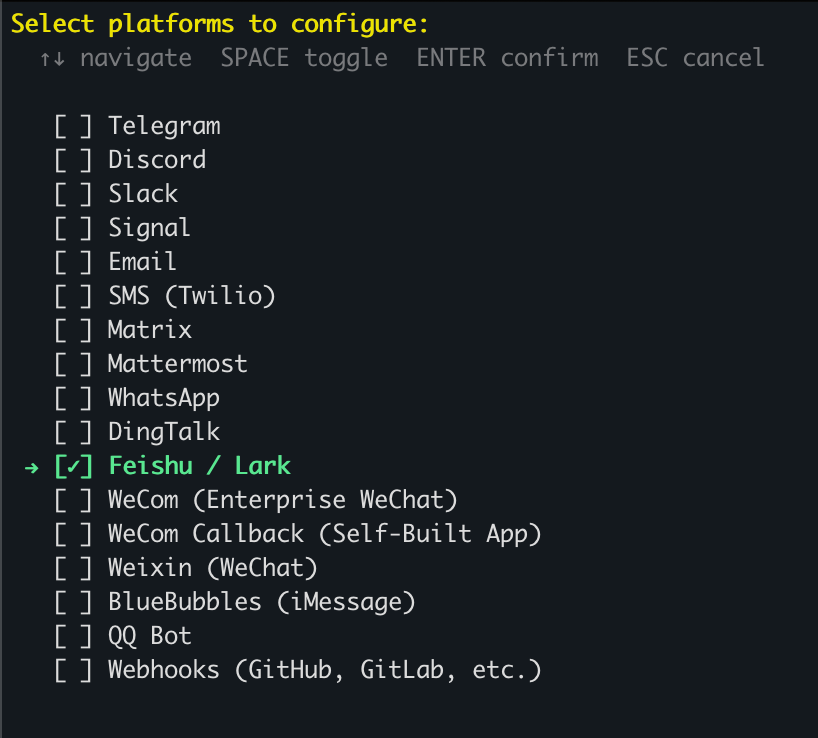Image resolution: width=818 pixels, height=738 pixels.
Task: Click the green arrow cursor indicator
Action: pyautogui.click(x=29, y=467)
